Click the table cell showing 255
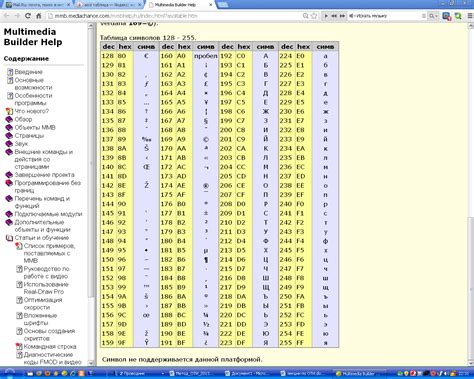Viewport: 474px width, 379px height. coord(286,343)
